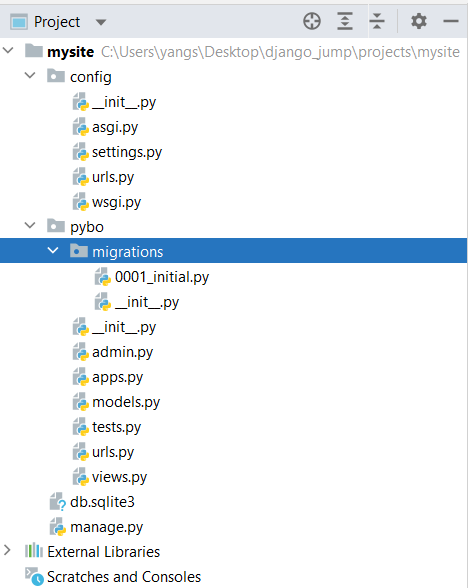Click the Collapse All toolbar icon
The image size is (468, 588).
click(377, 21)
